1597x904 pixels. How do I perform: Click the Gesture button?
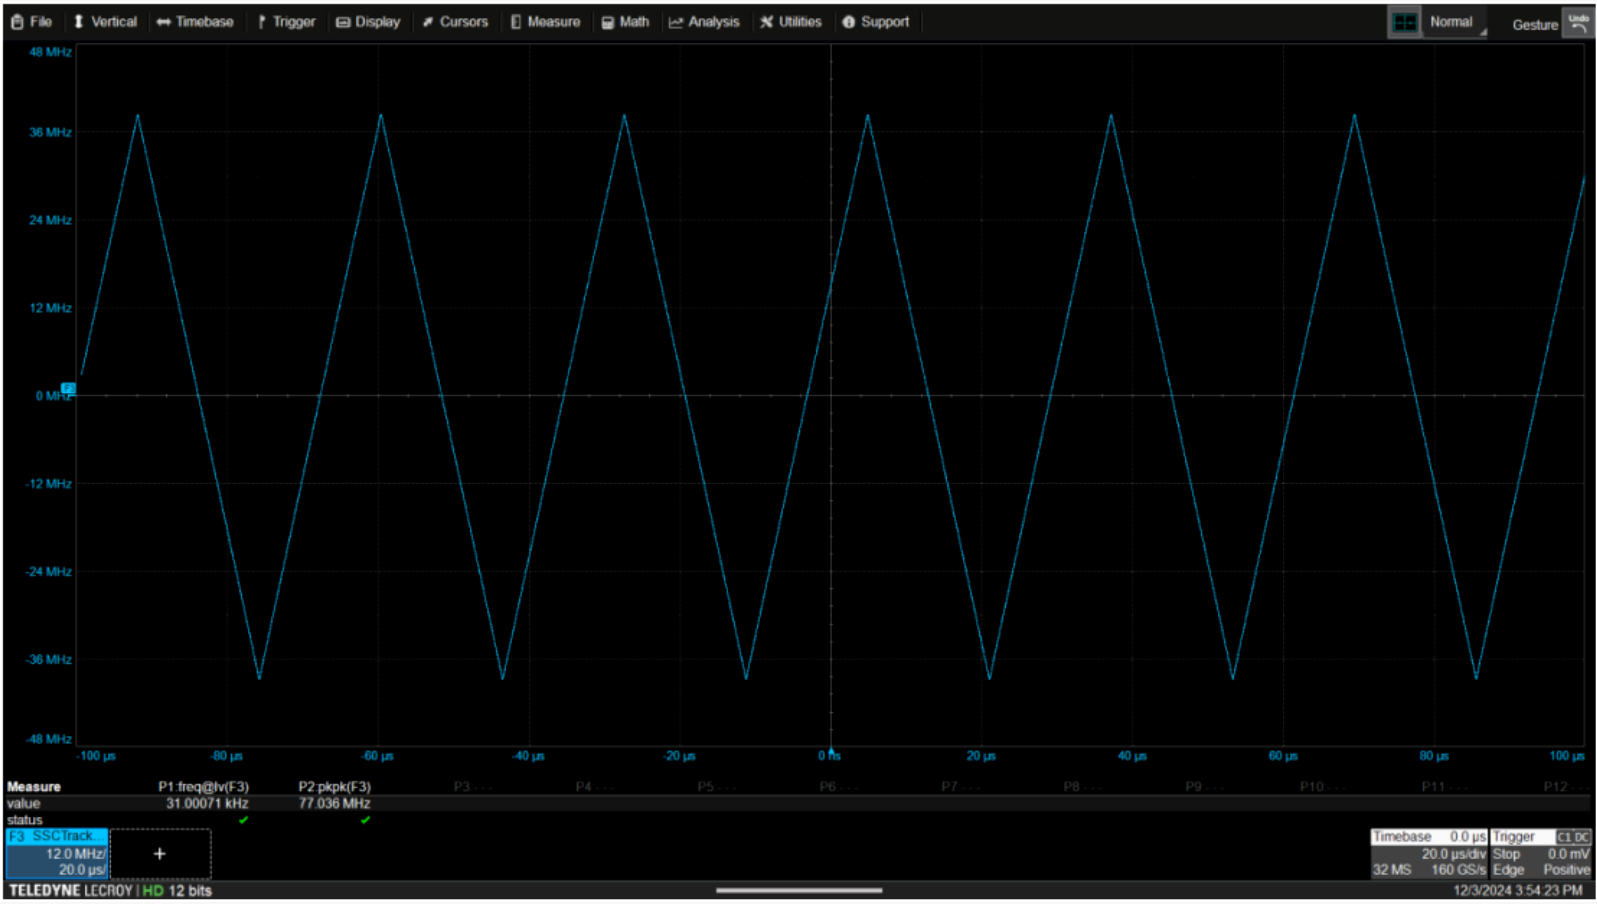[x=1534, y=25]
